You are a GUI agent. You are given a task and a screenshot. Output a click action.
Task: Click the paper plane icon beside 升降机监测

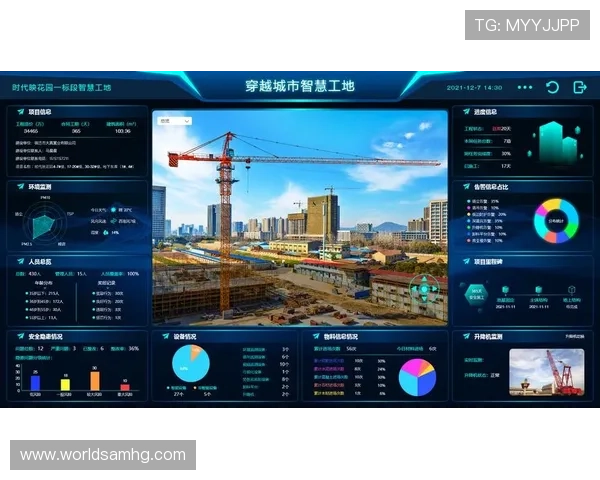pyautogui.click(x=466, y=336)
